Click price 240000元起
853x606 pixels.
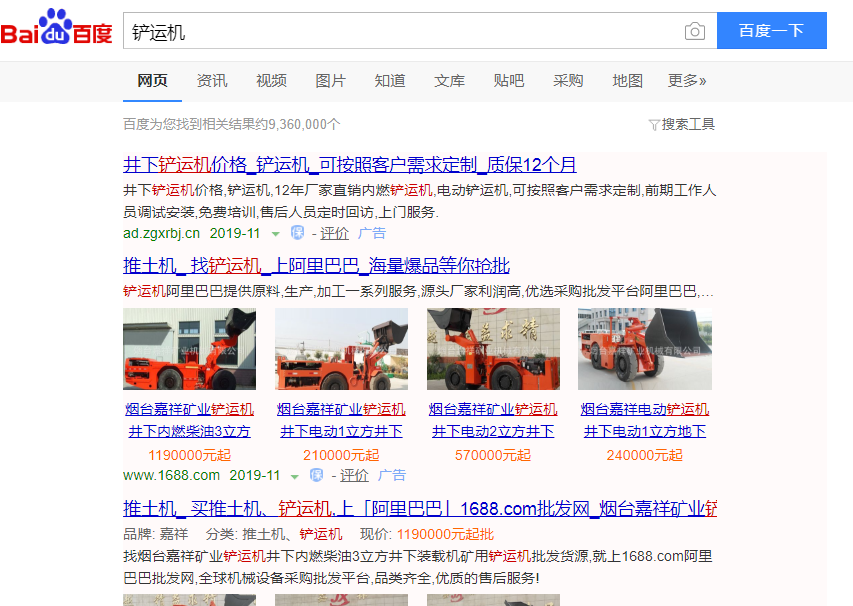[x=645, y=455]
